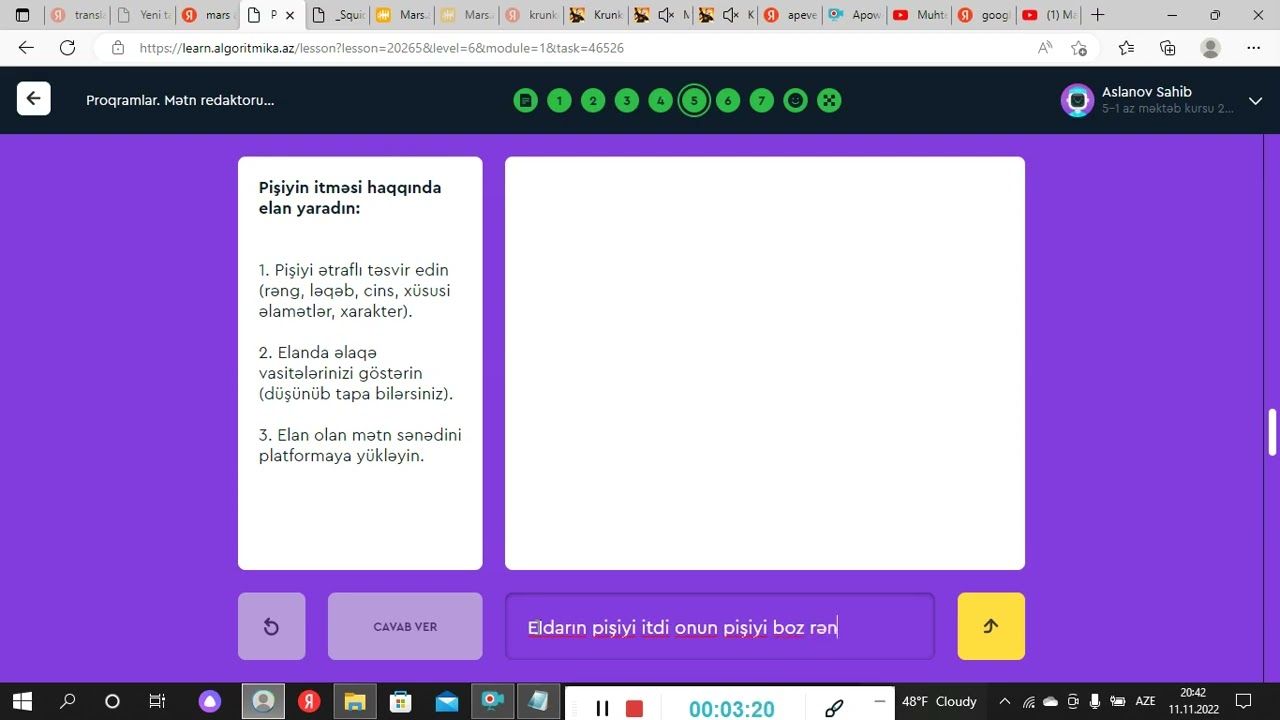Open the last checkered step icon
The image size is (1280, 720).
pos(829,100)
